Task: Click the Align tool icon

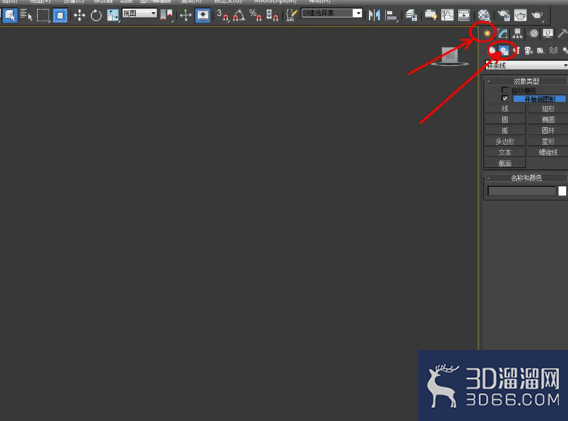Action: (x=391, y=15)
